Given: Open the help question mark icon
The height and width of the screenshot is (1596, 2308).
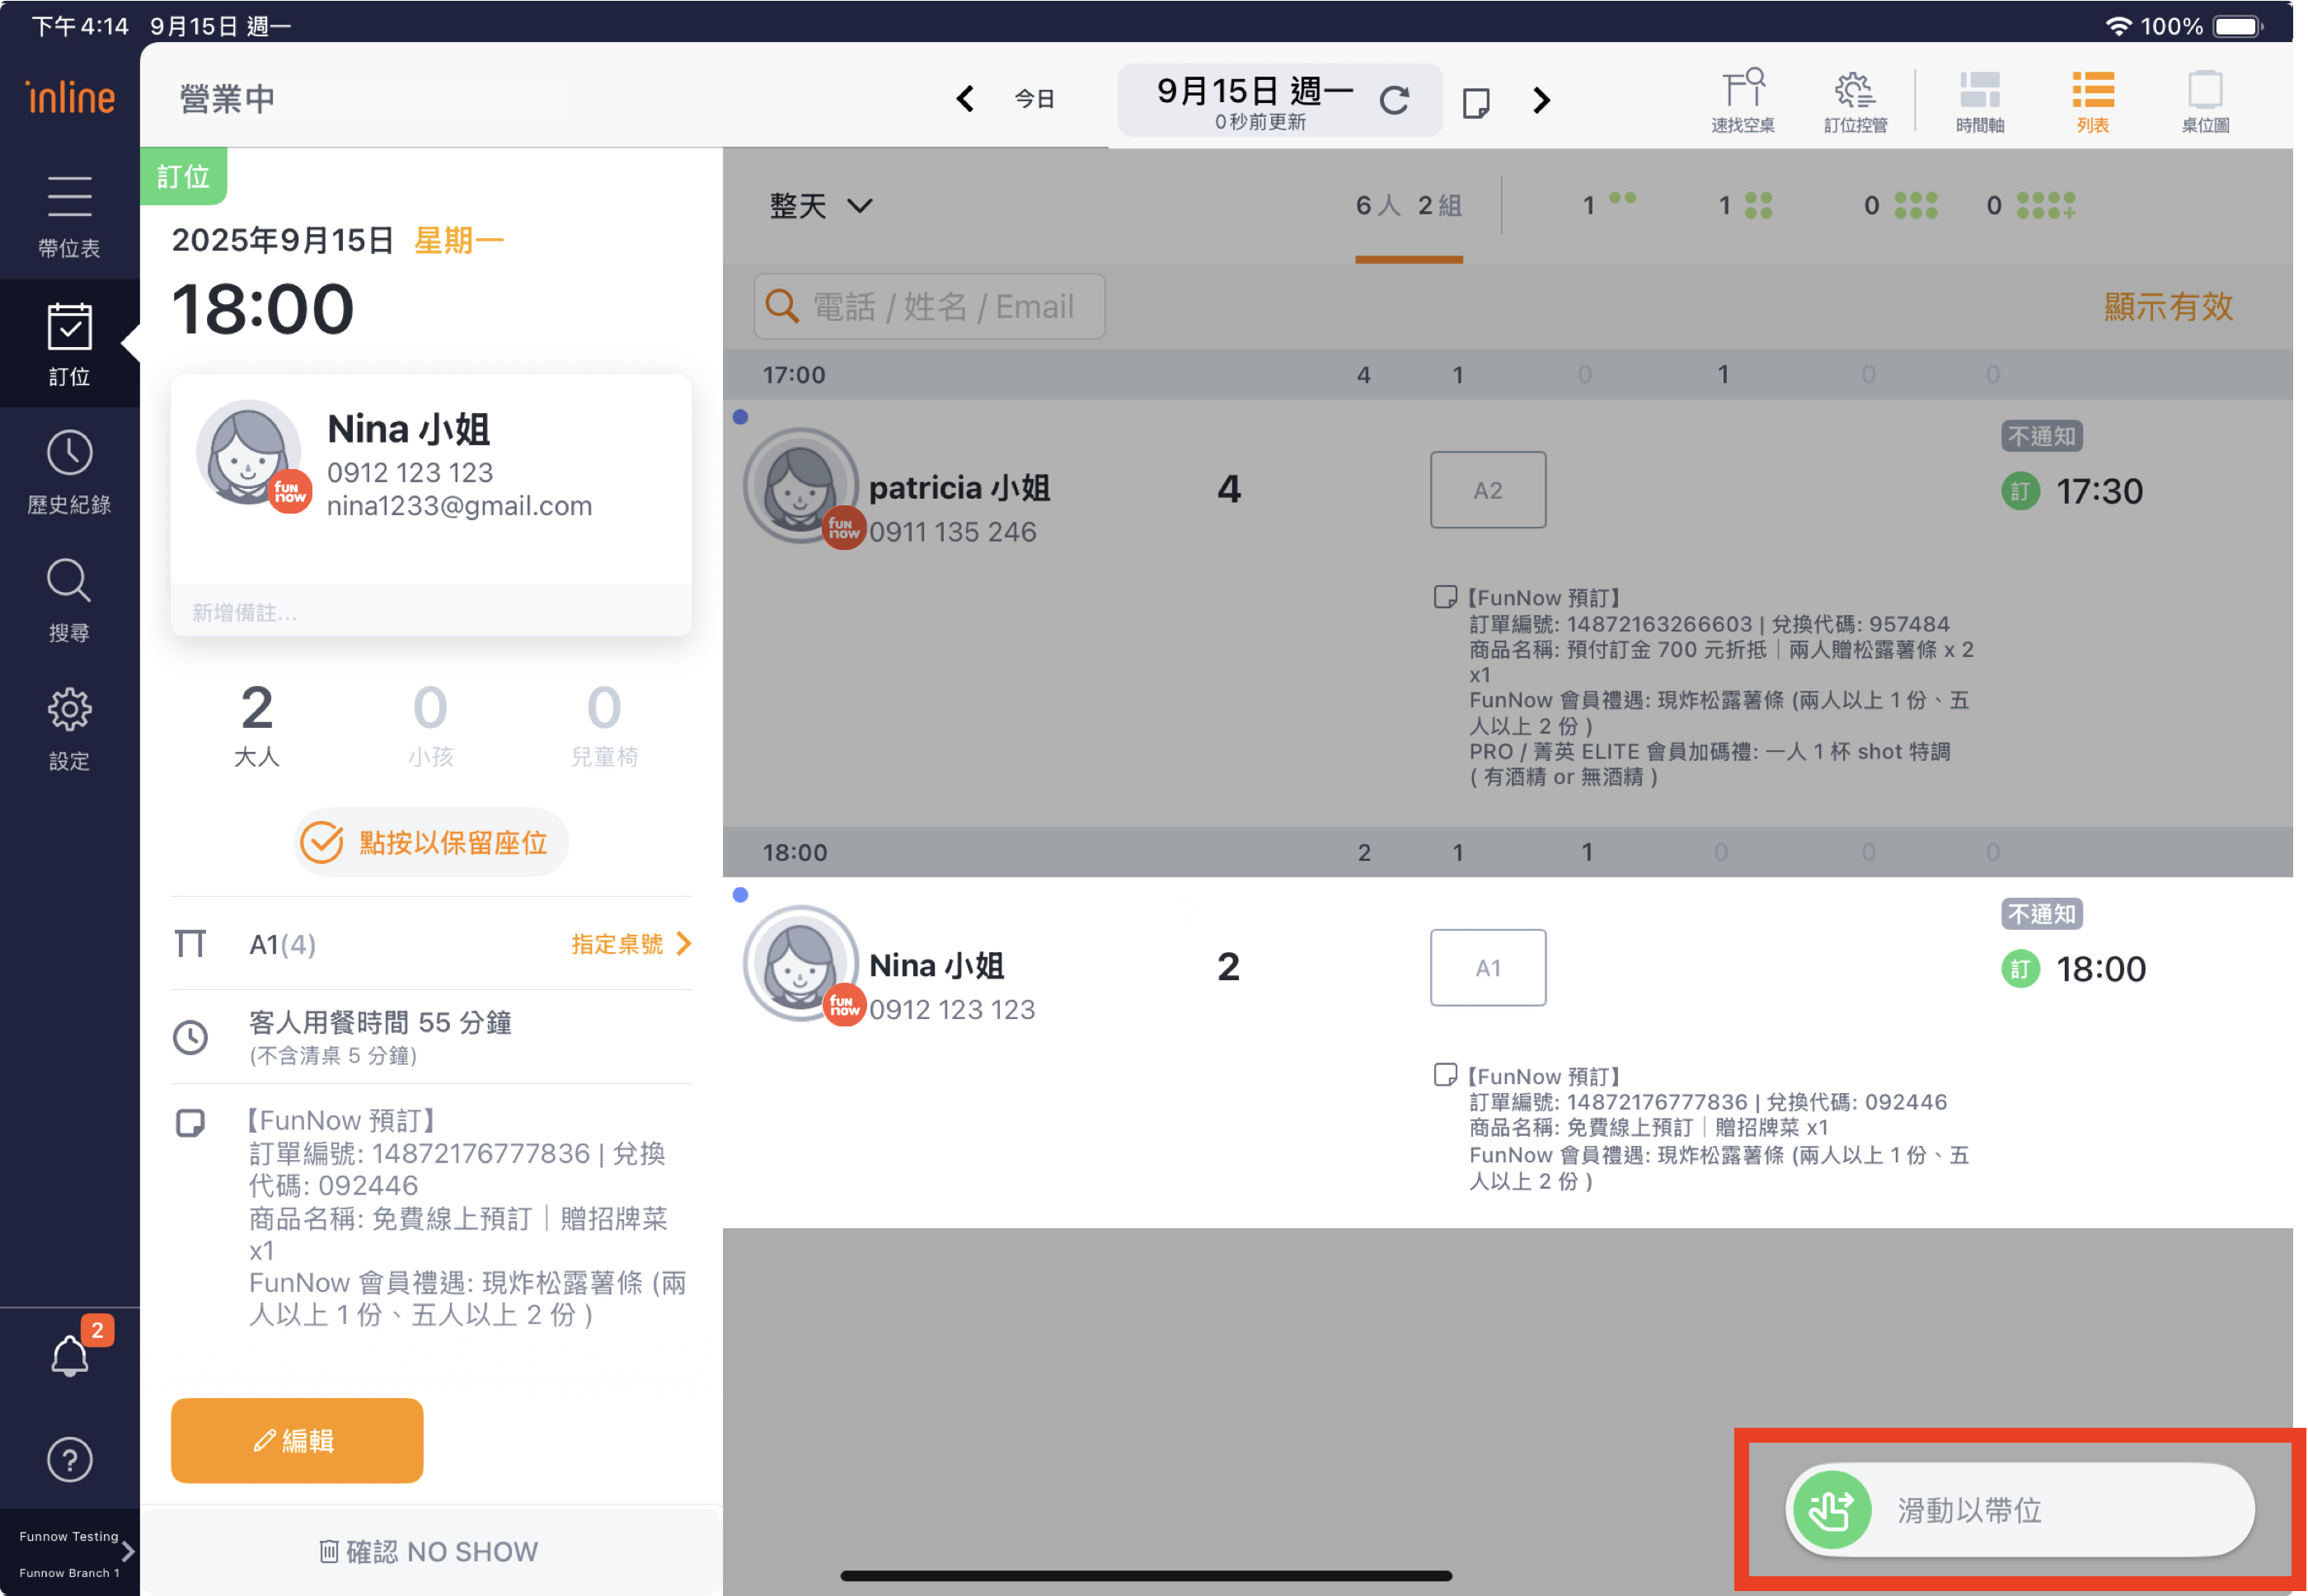Looking at the screenshot, I should 69,1460.
